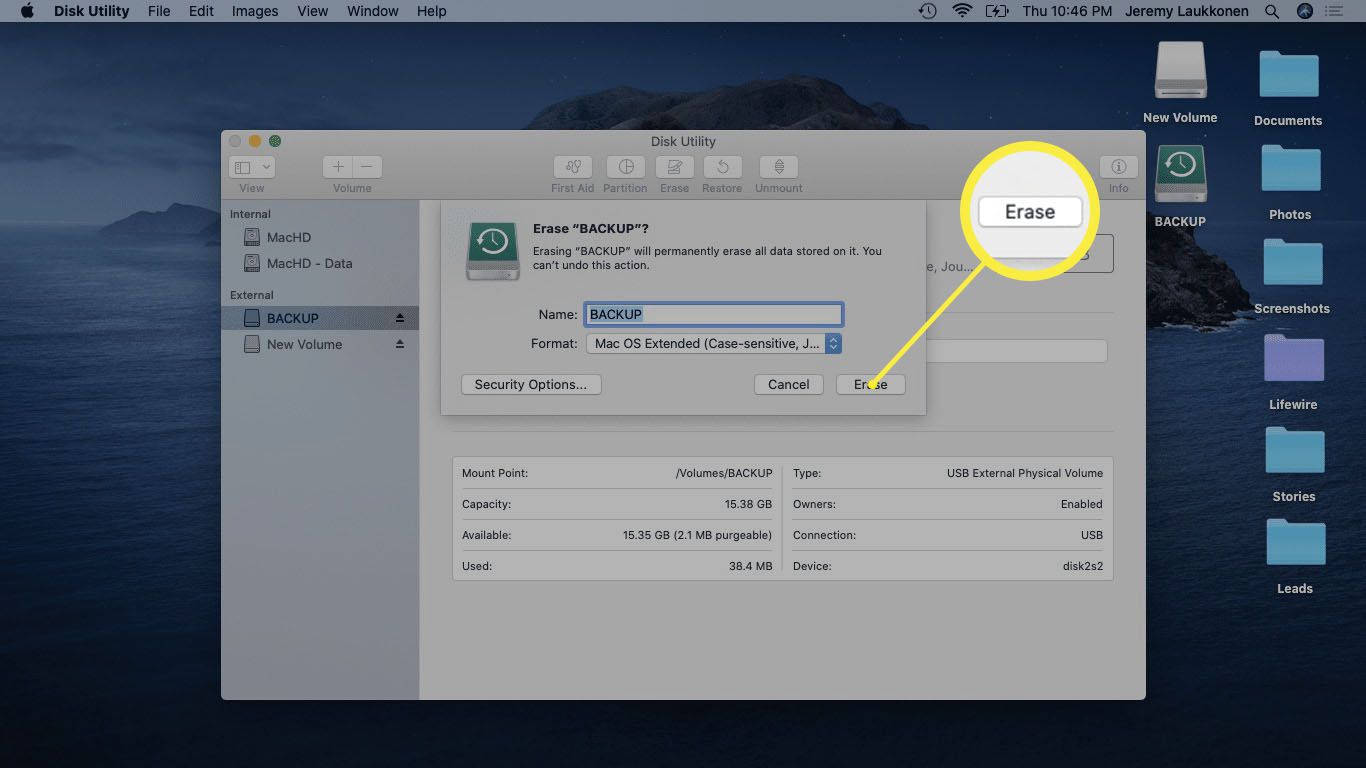Open the Window menu

(x=372, y=11)
